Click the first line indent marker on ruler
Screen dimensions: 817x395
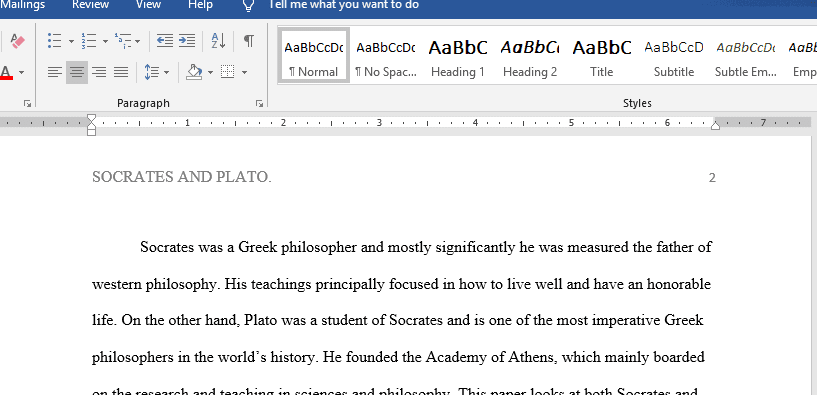[92, 119]
